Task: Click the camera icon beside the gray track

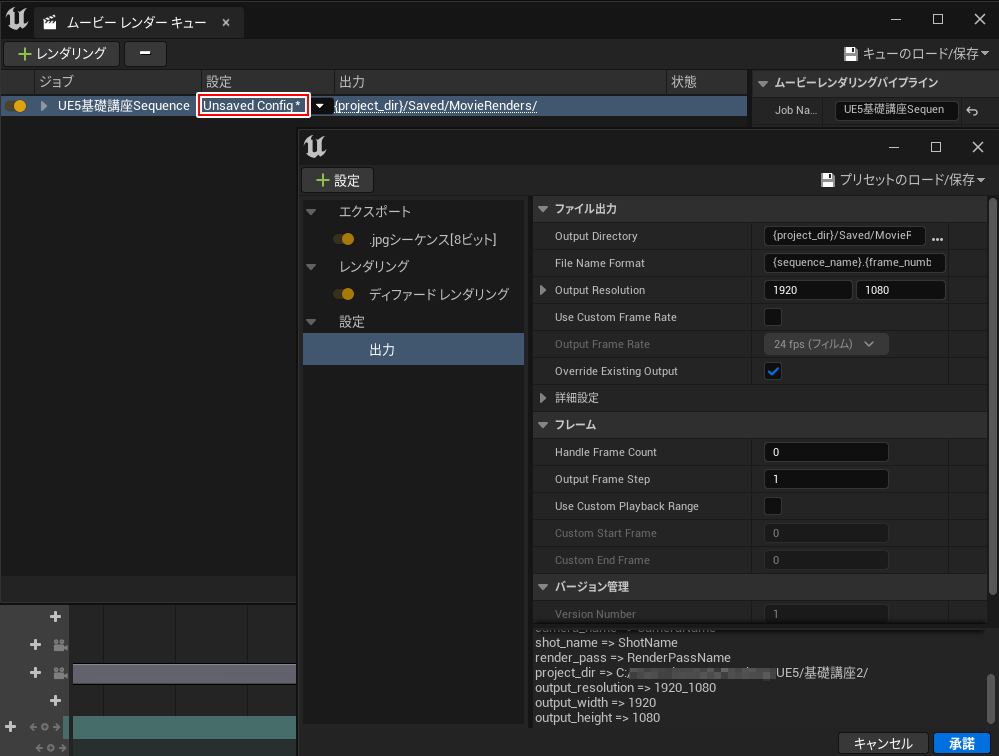Action: (x=60, y=673)
